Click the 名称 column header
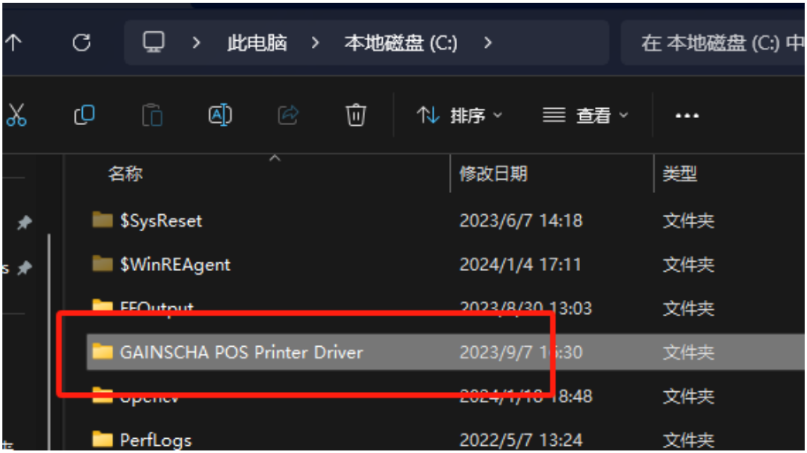The image size is (807, 453). 125,174
